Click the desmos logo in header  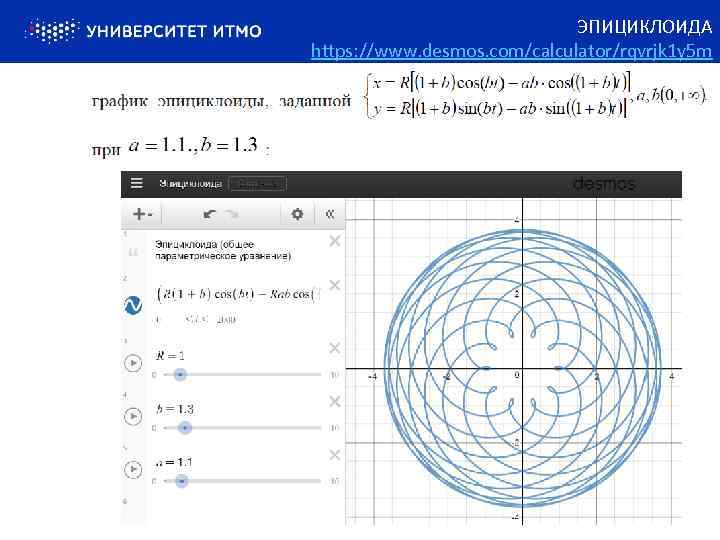[604, 184]
